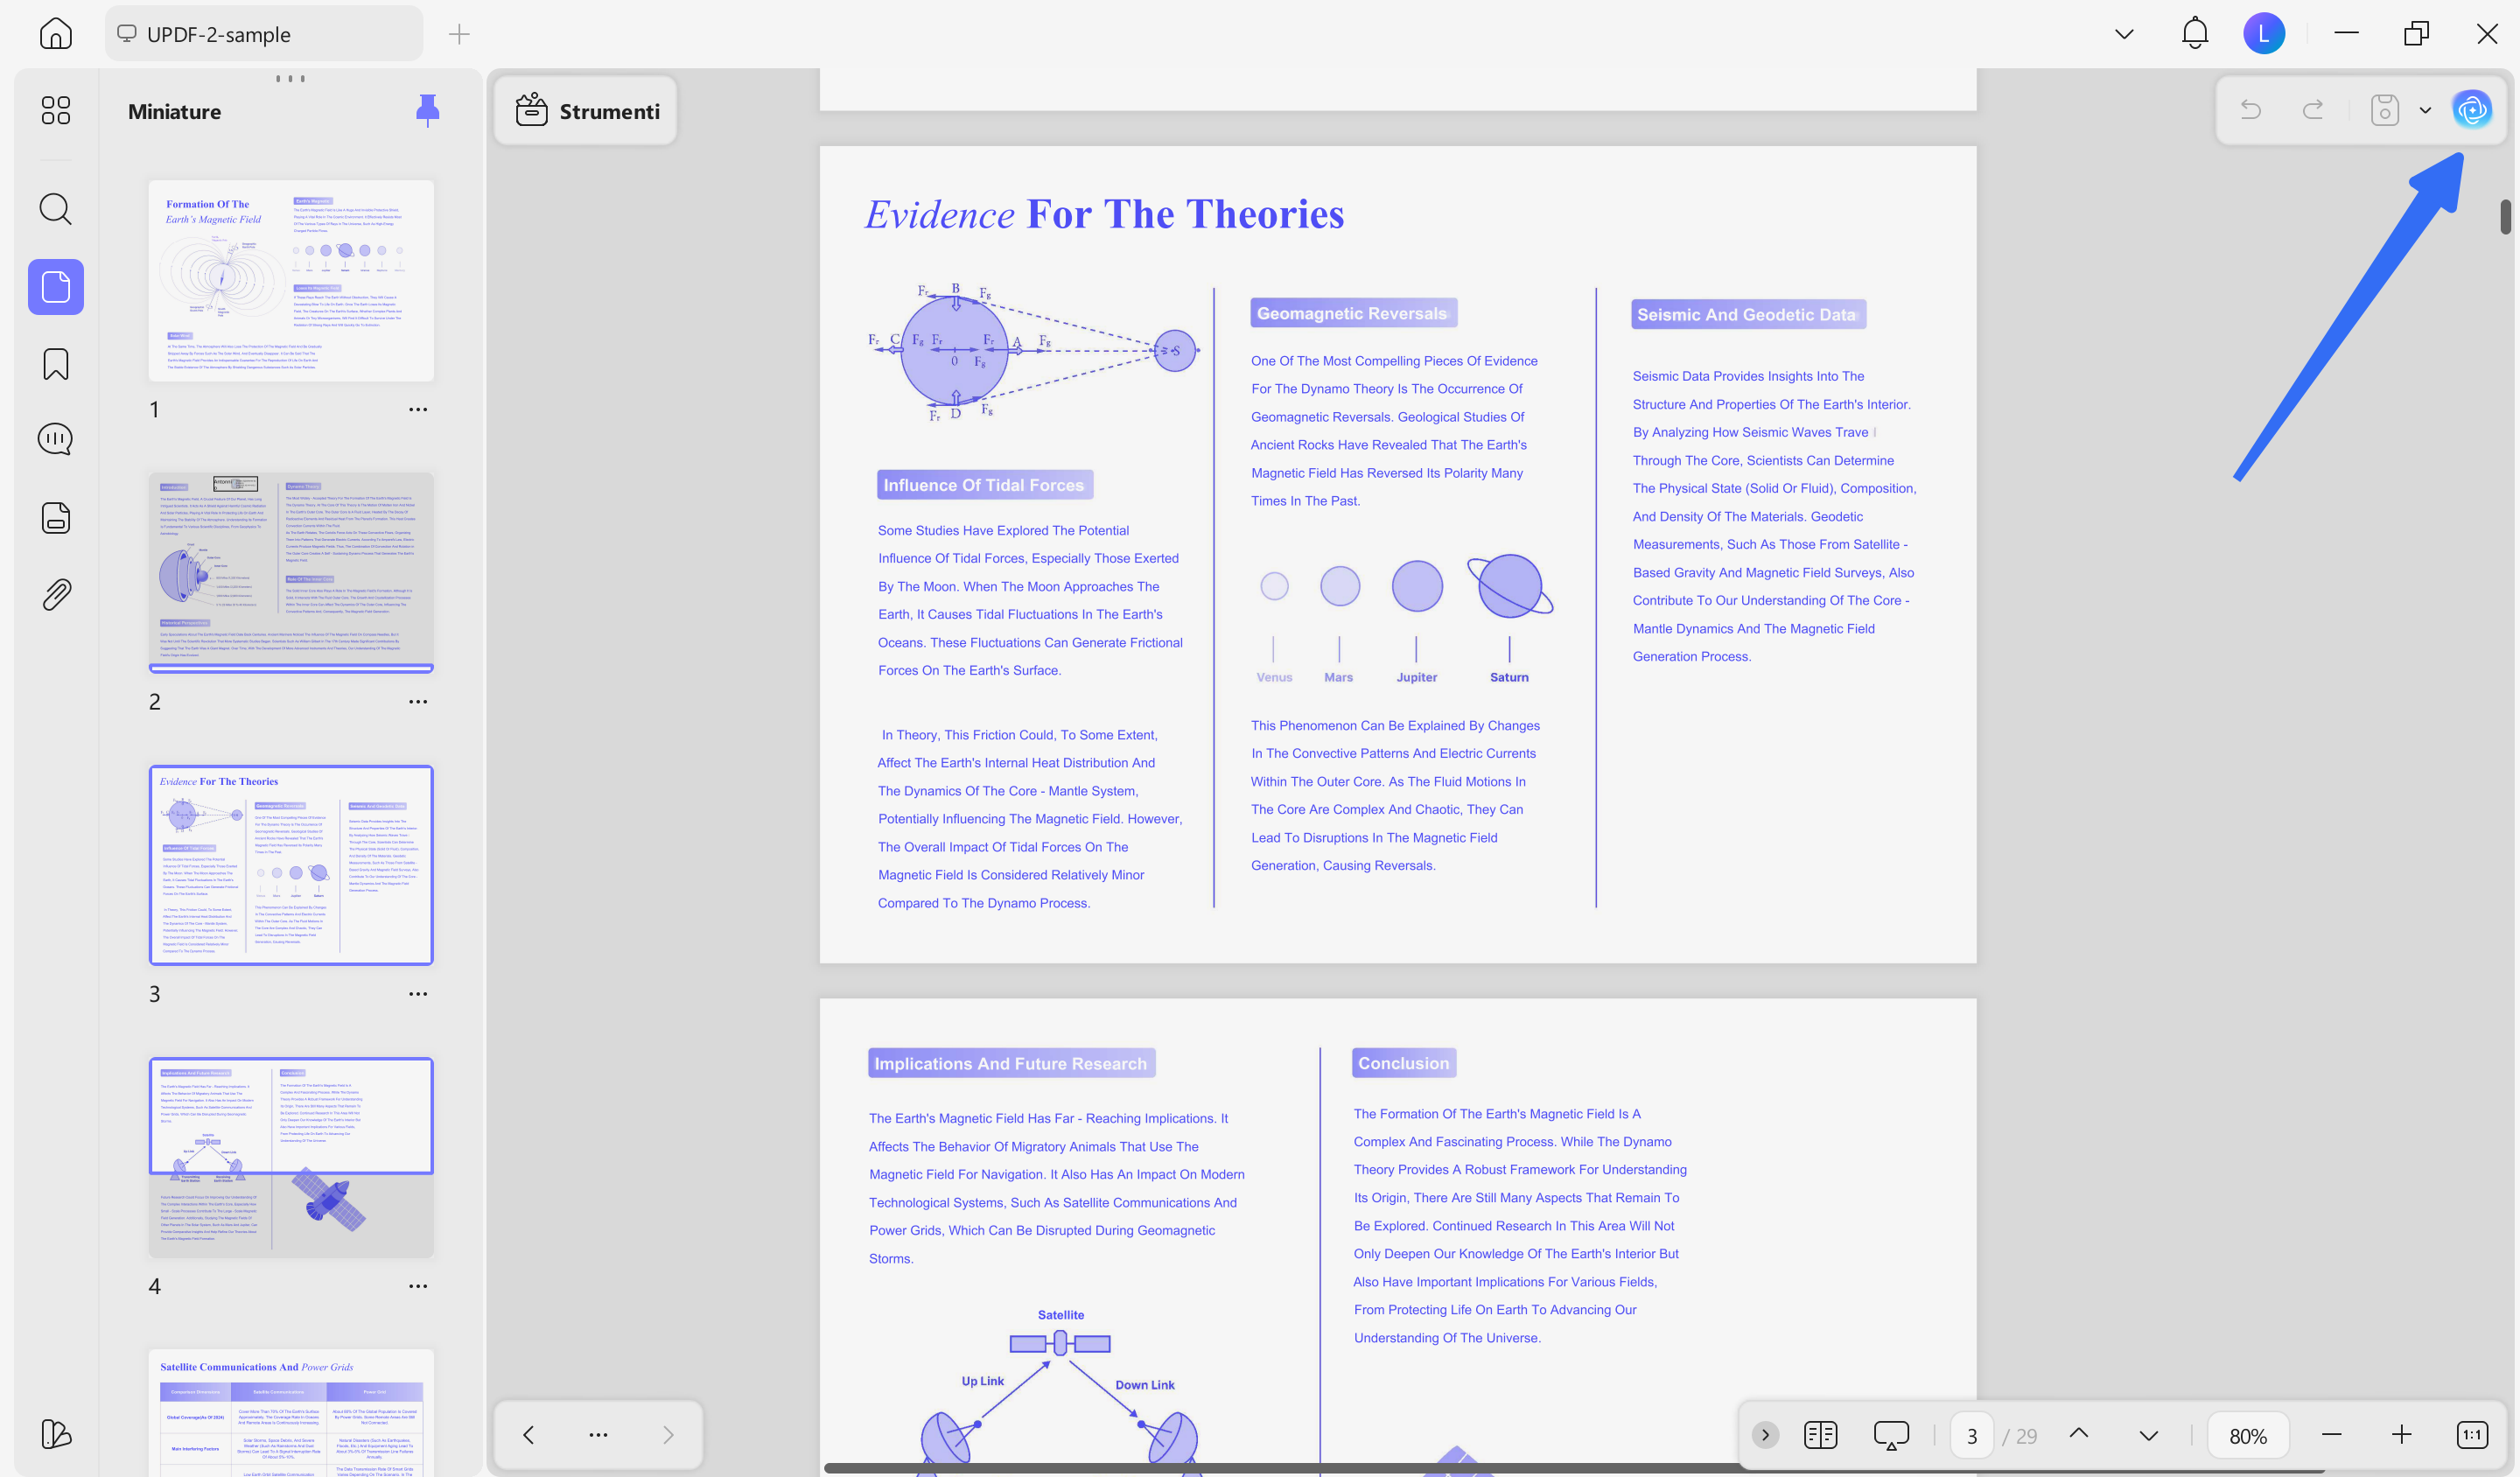Open the Strumenti tools menu
The height and width of the screenshot is (1477, 2520).
point(587,111)
